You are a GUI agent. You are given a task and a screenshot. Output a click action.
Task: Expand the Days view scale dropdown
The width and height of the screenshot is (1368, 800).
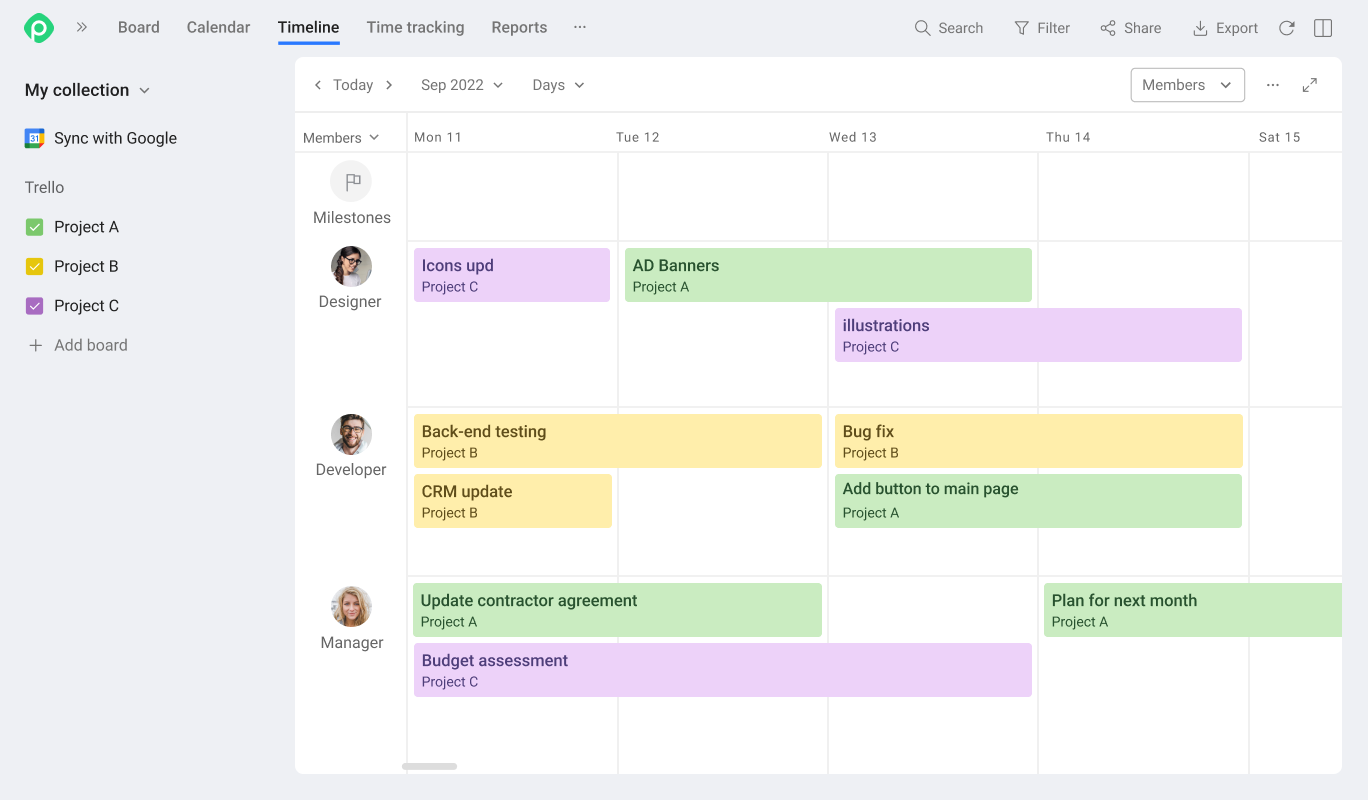558,85
